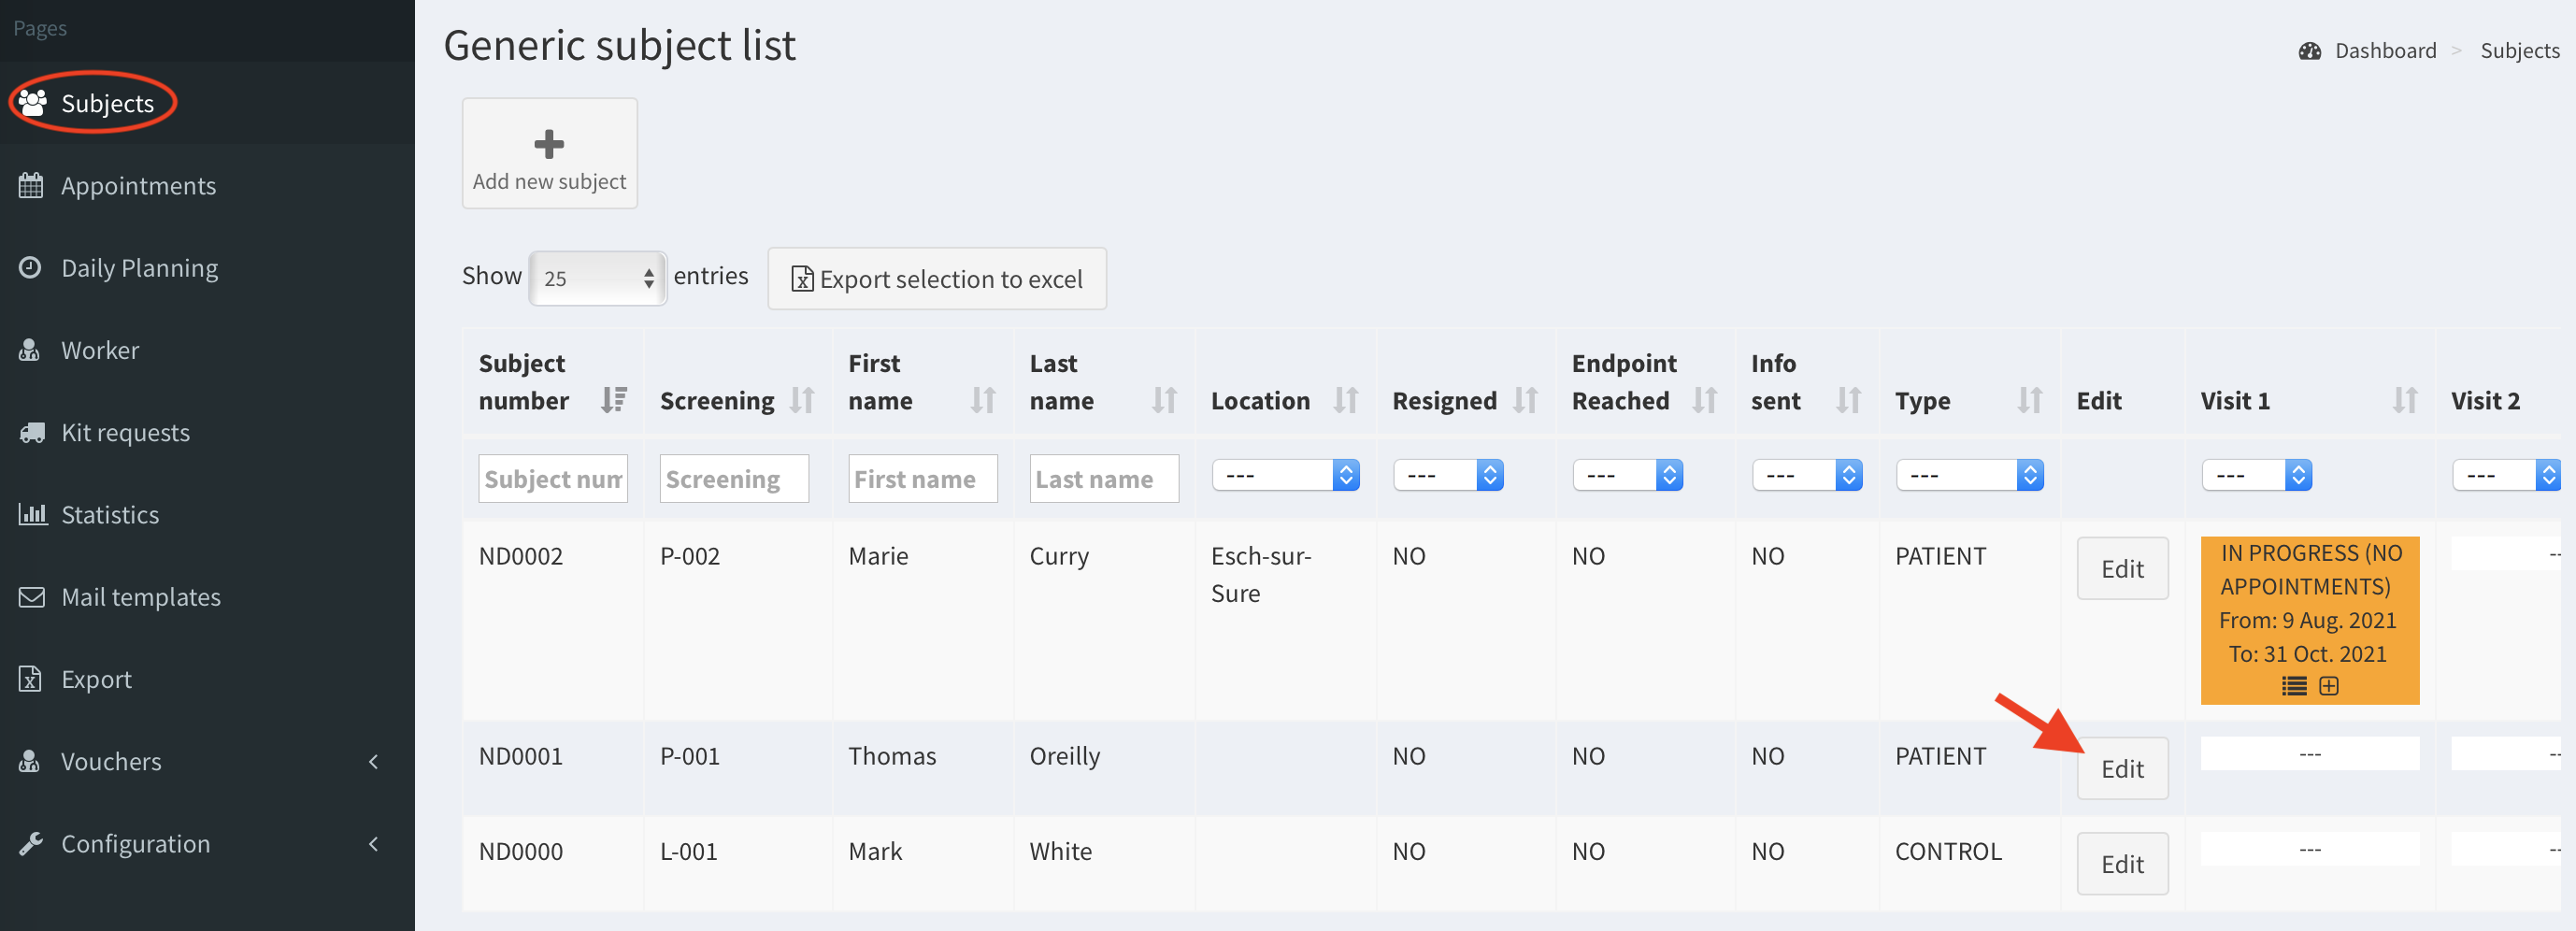The height and width of the screenshot is (931, 2576).
Task: Click the Add new subject button
Action: point(549,153)
